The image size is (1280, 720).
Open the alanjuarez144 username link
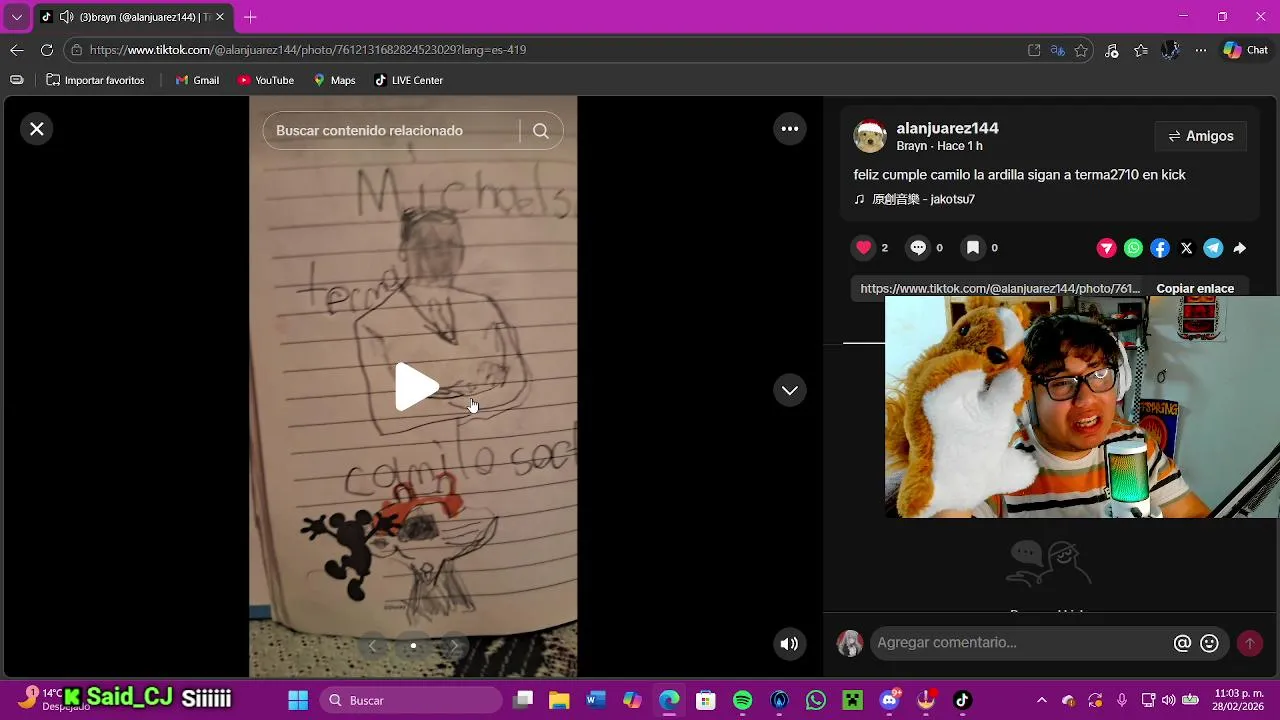948,128
